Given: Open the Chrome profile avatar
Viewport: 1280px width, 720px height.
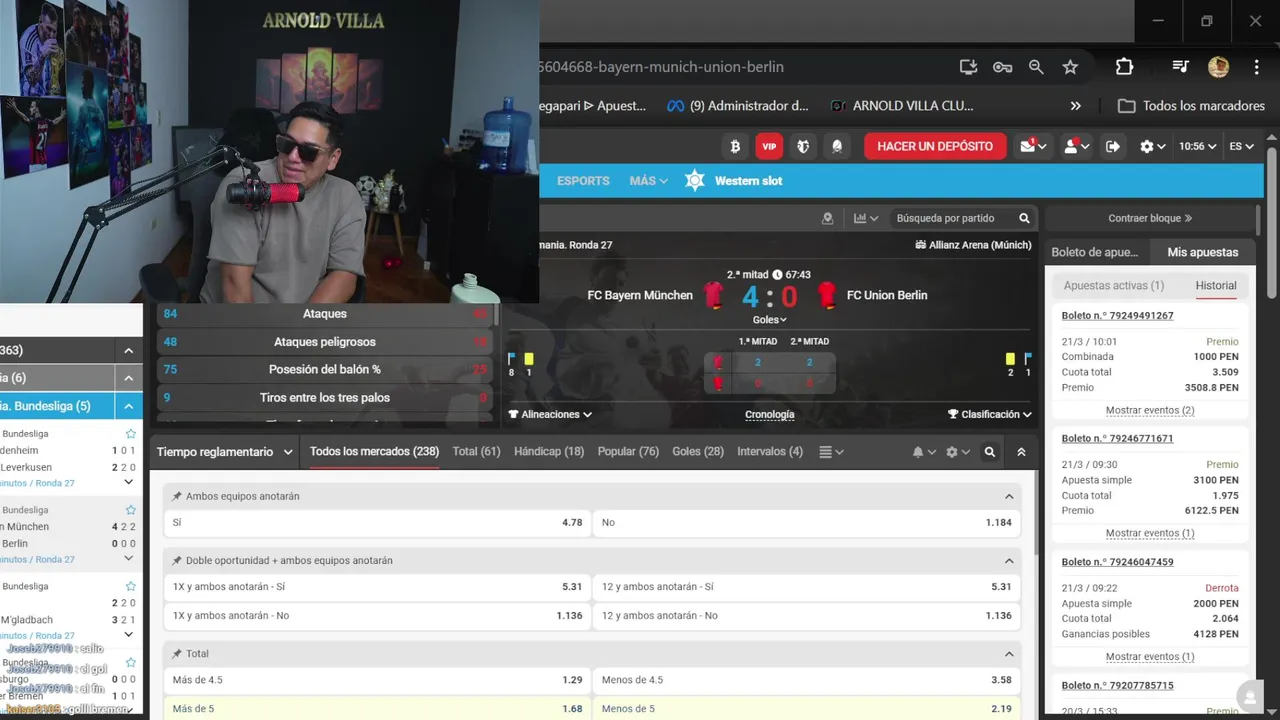Looking at the screenshot, I should (x=1218, y=67).
